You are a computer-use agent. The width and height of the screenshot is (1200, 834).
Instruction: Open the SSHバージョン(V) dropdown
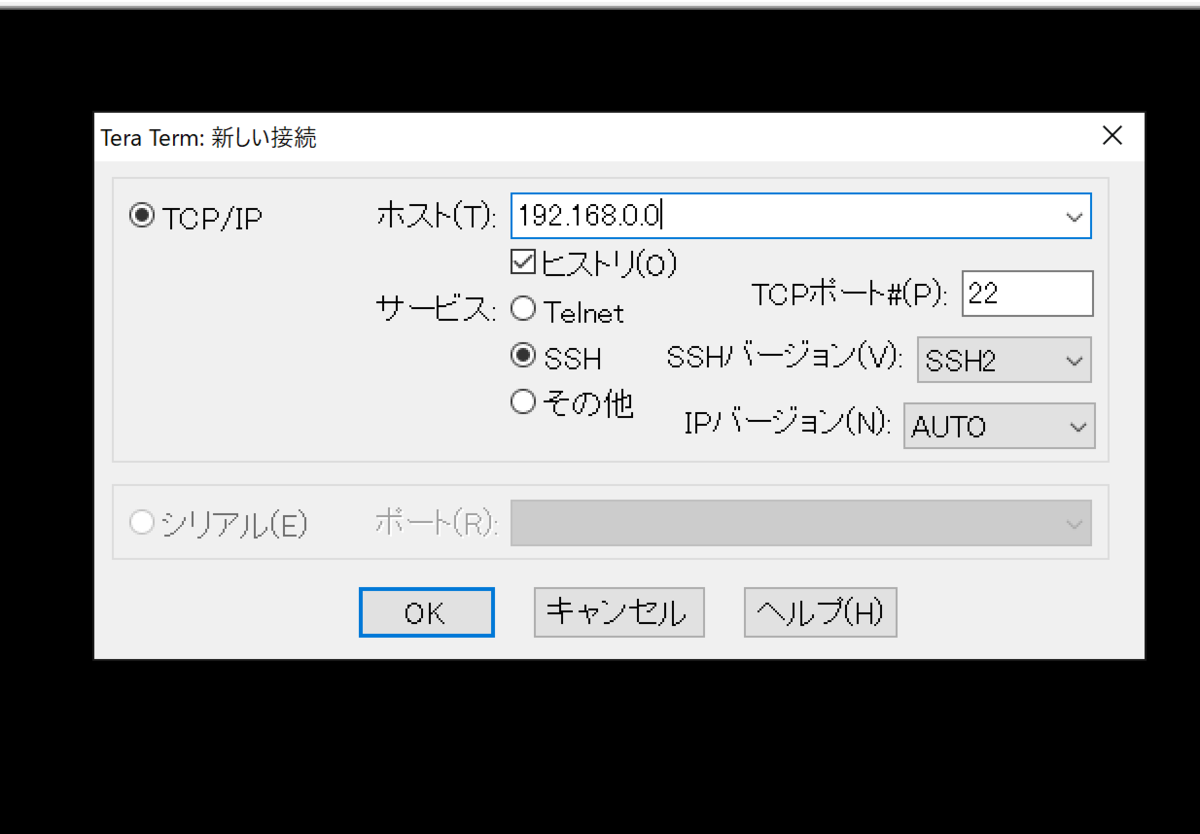(x=1075, y=360)
